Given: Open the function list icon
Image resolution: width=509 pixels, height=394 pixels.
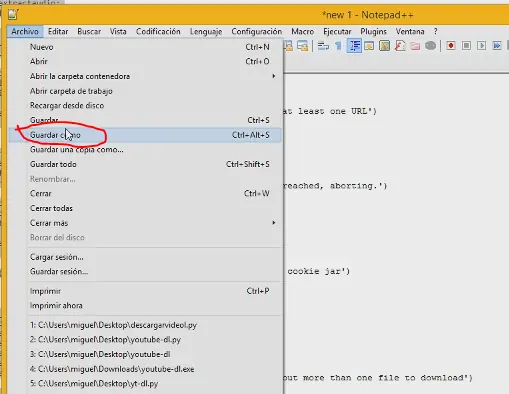Looking at the screenshot, I should [x=400, y=46].
